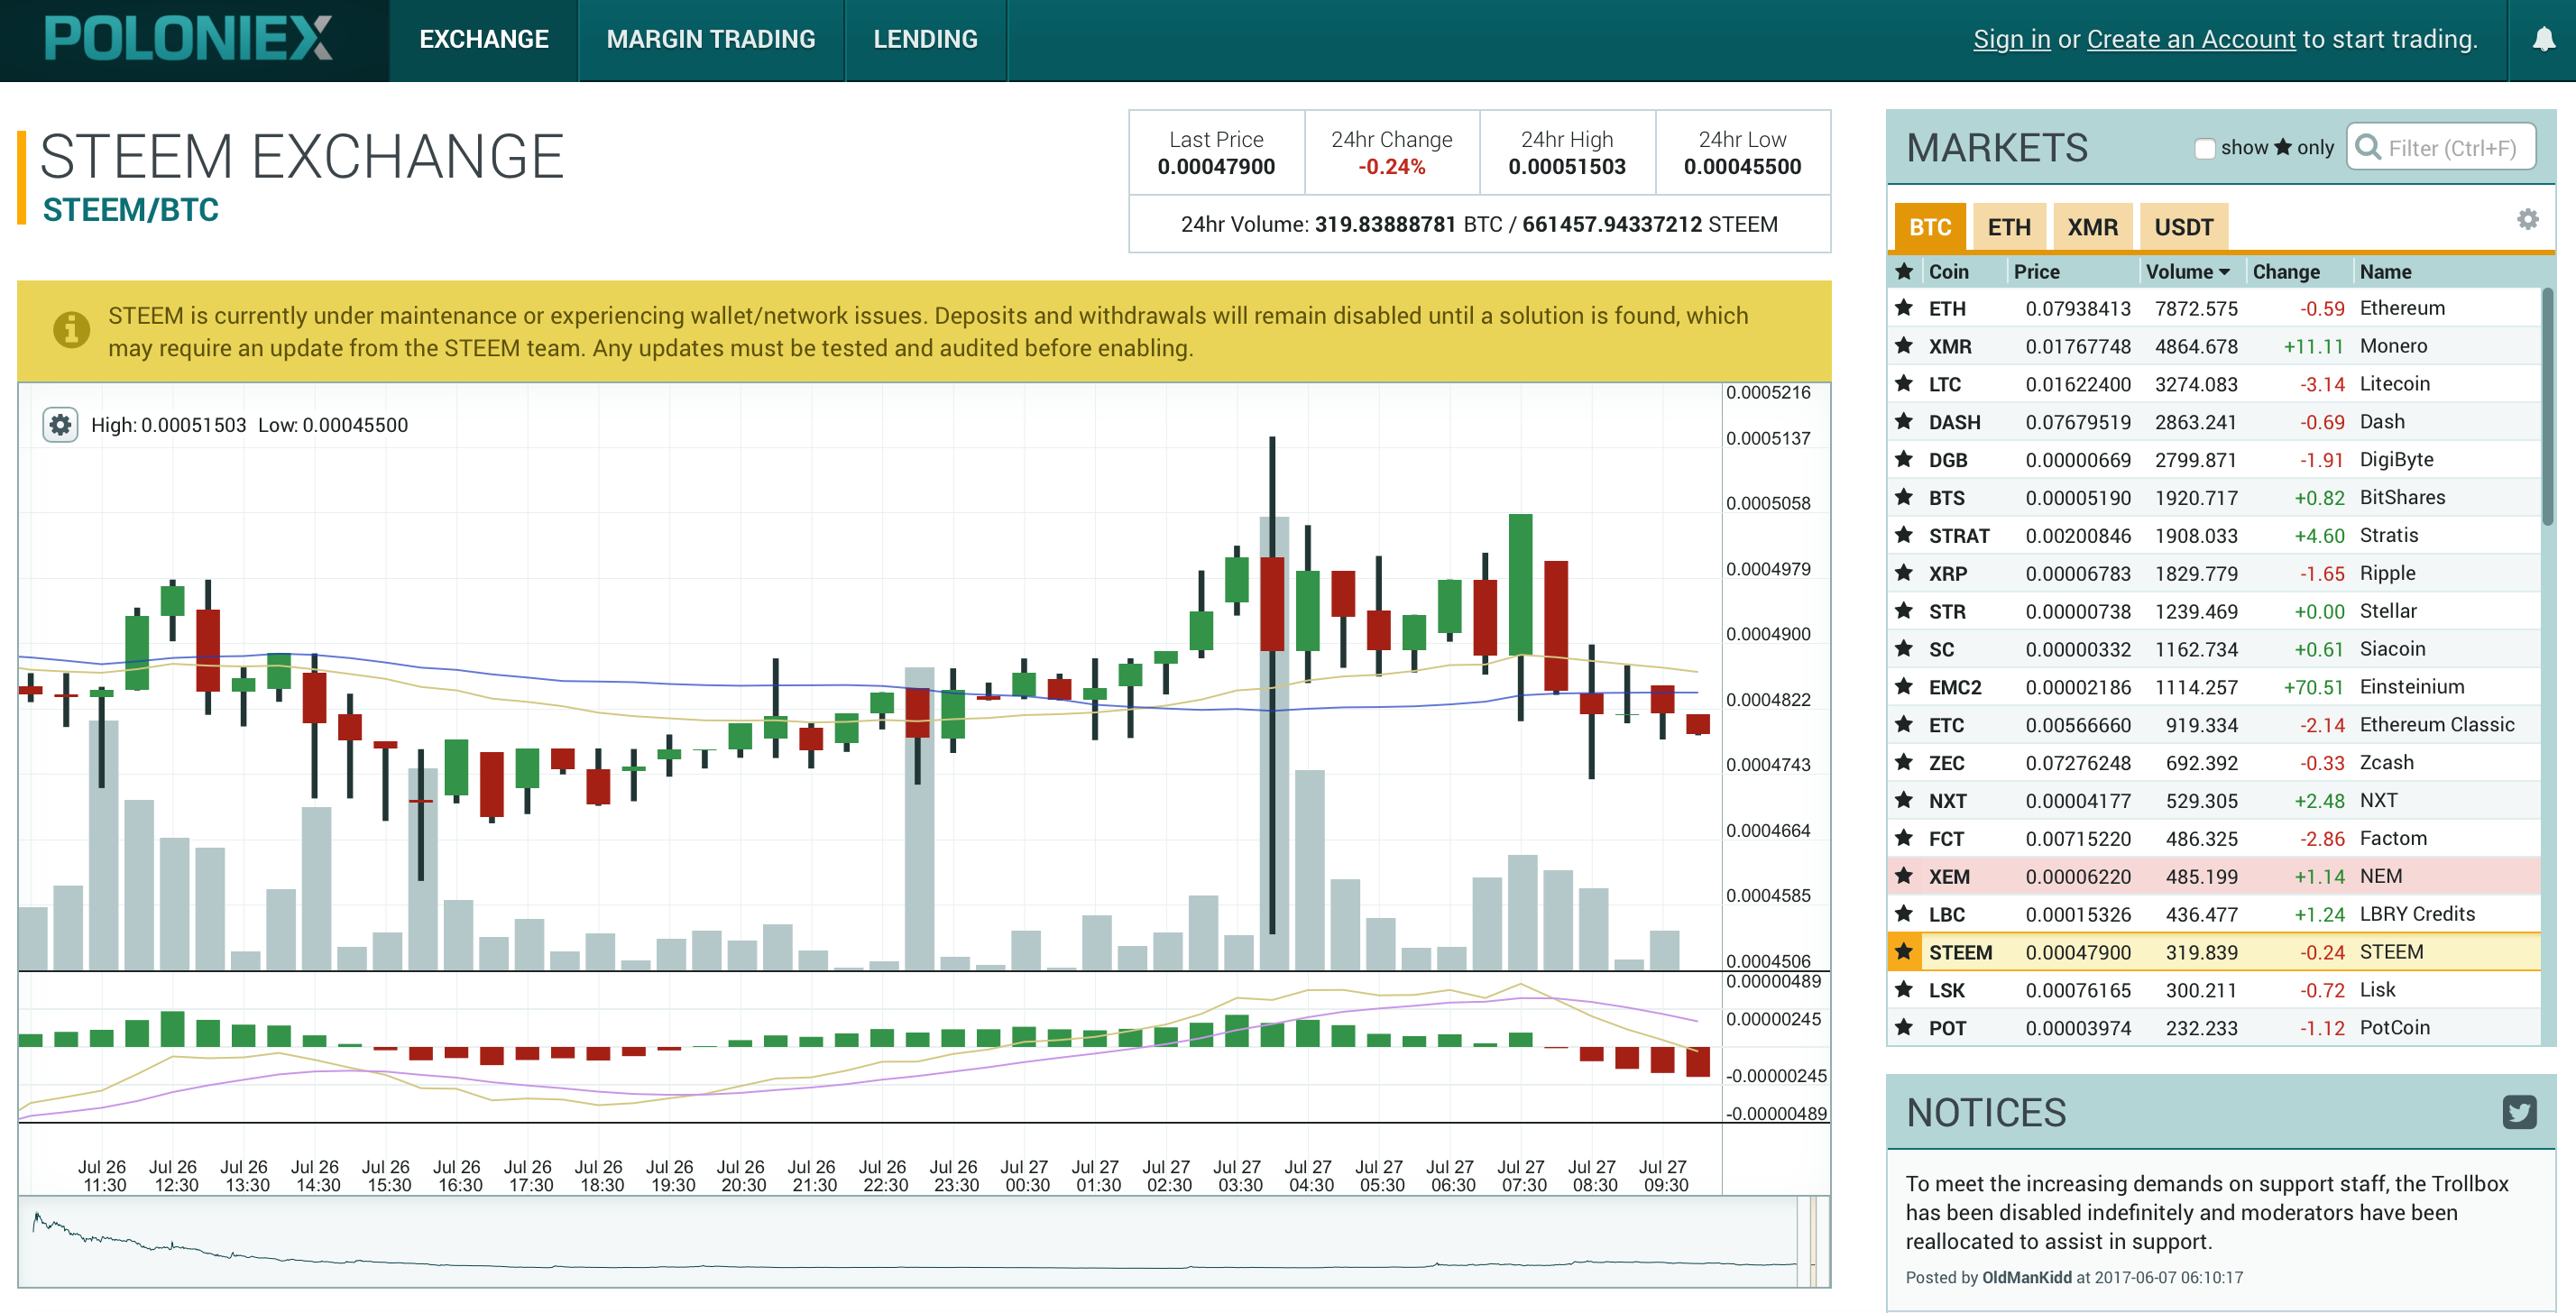Image resolution: width=2576 pixels, height=1313 pixels.
Task: Open the Twitter icon in Notices
Action: point(2519,1112)
